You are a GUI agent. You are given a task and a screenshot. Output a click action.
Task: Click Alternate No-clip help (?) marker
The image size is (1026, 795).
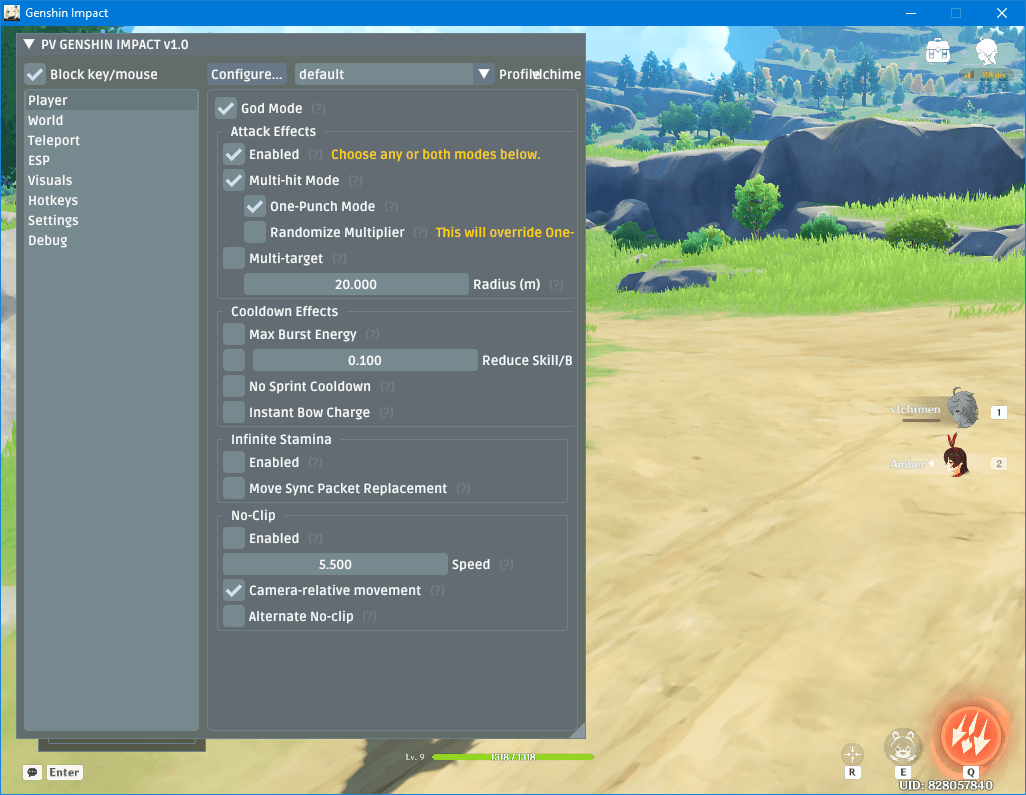[x=370, y=616]
